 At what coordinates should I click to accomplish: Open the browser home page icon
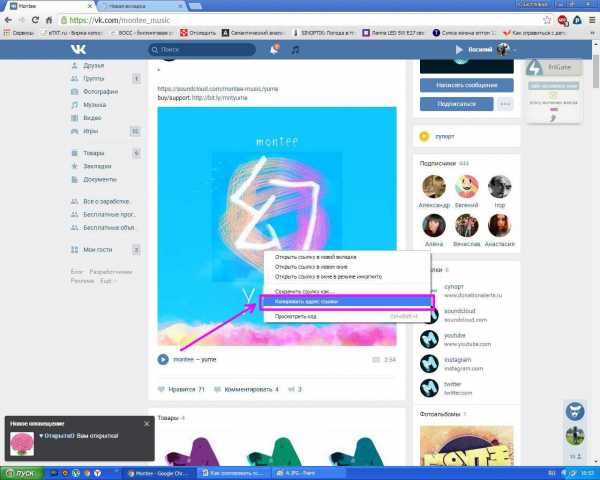[x=49, y=20]
